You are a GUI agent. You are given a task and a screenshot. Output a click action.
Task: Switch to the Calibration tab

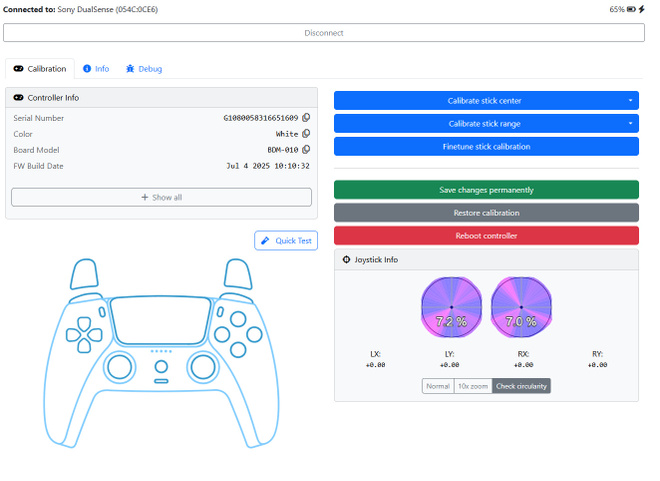point(40,69)
